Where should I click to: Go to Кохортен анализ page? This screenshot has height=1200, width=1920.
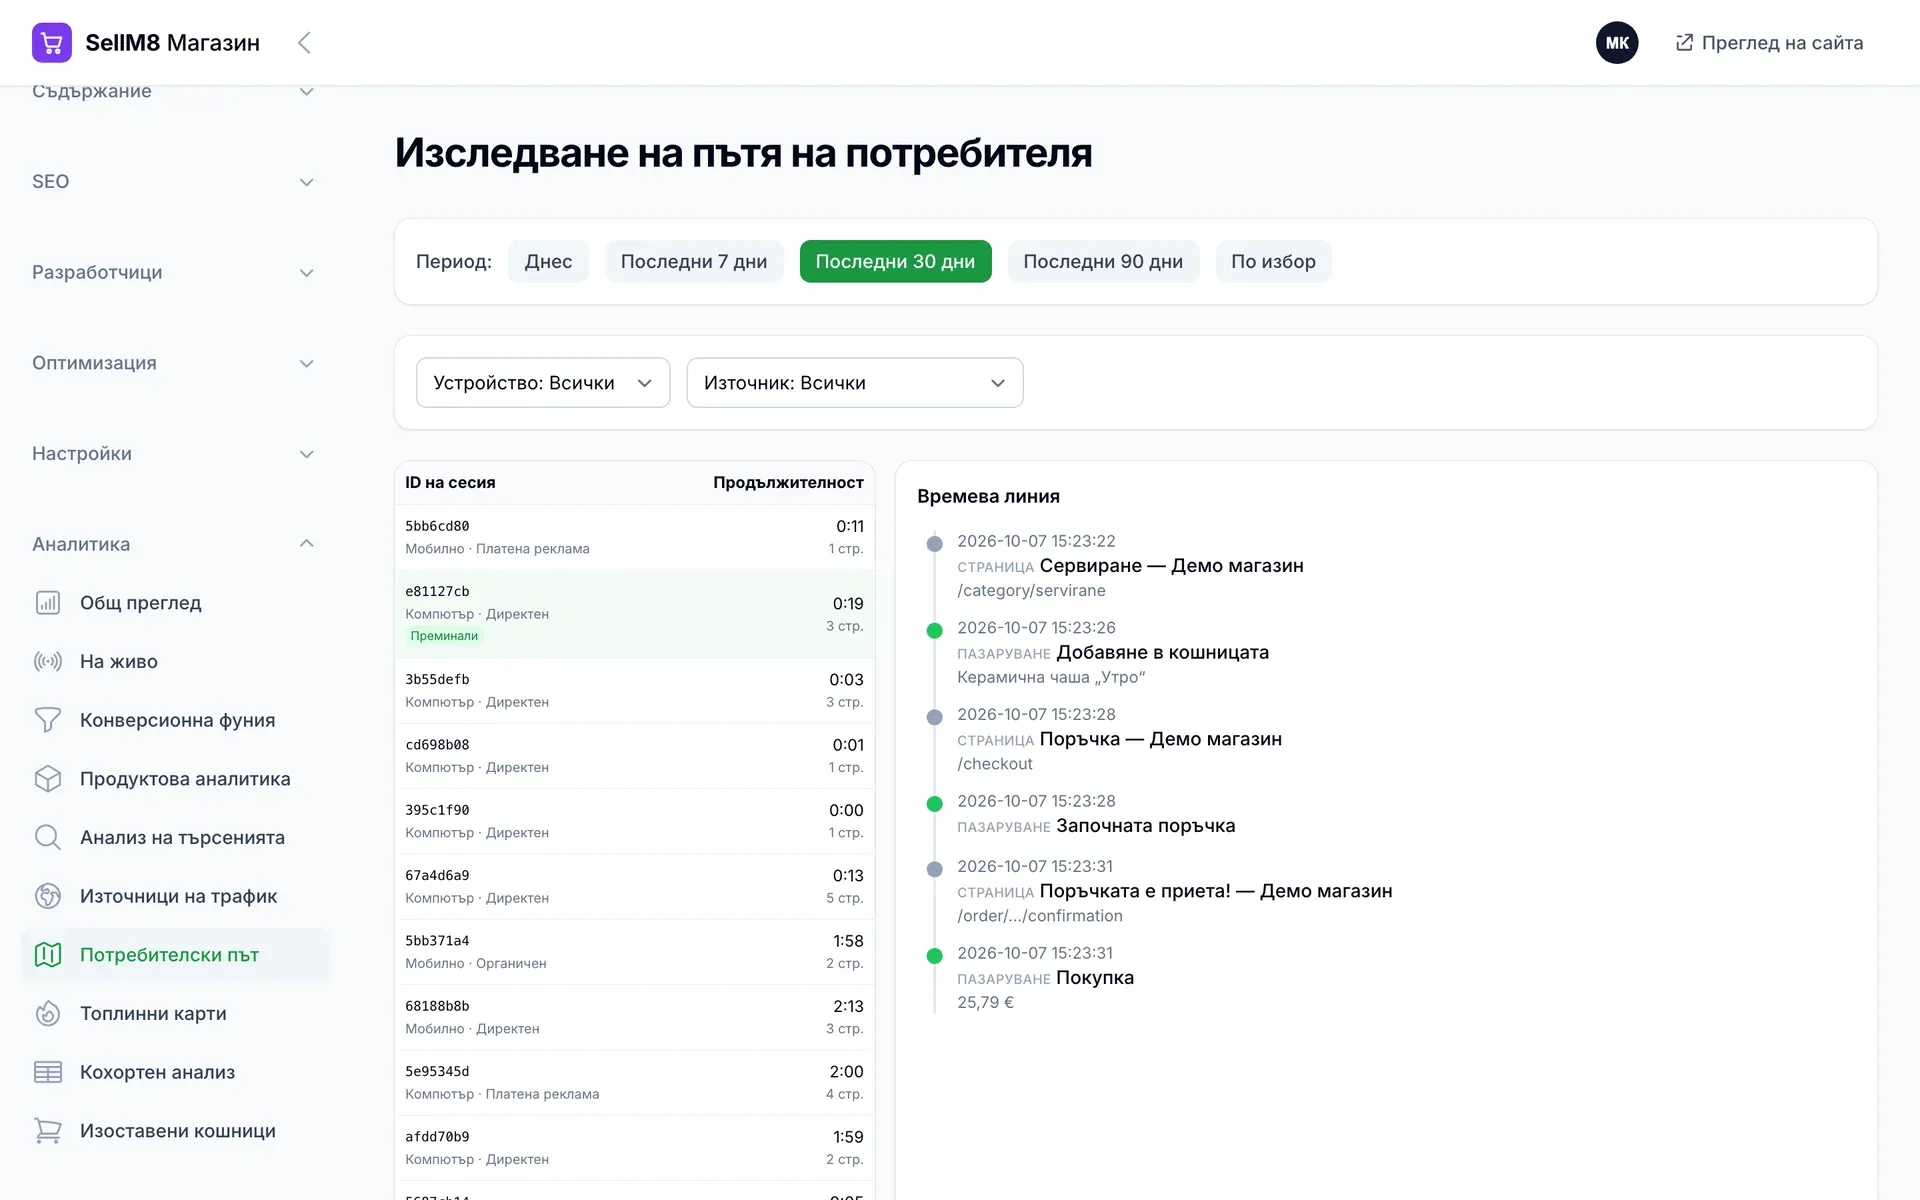click(176, 1072)
